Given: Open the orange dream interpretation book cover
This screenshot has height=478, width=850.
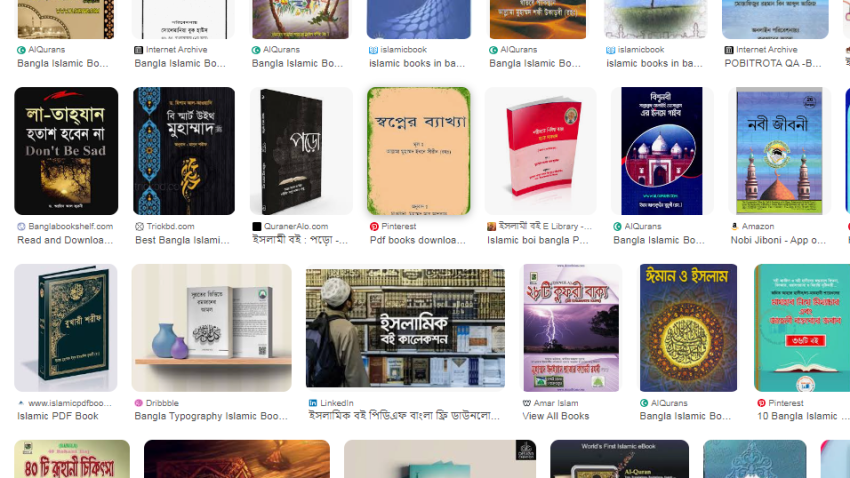Looking at the screenshot, I should tap(418, 151).
